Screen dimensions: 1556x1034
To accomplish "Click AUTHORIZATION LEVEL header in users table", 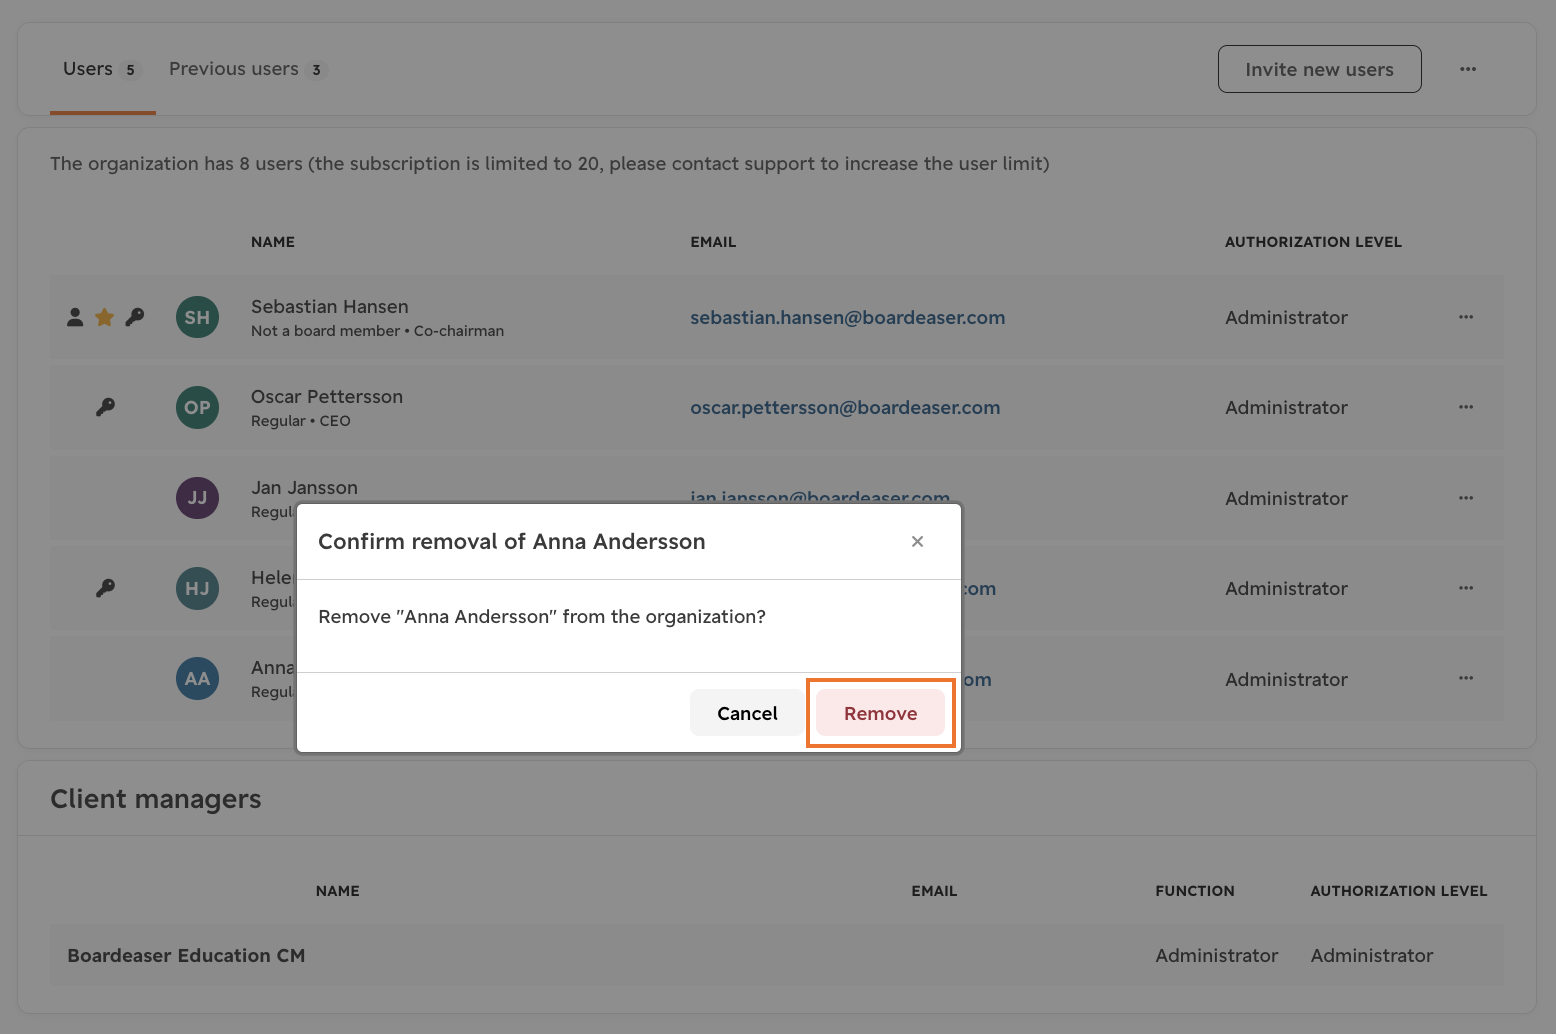I will (1313, 242).
